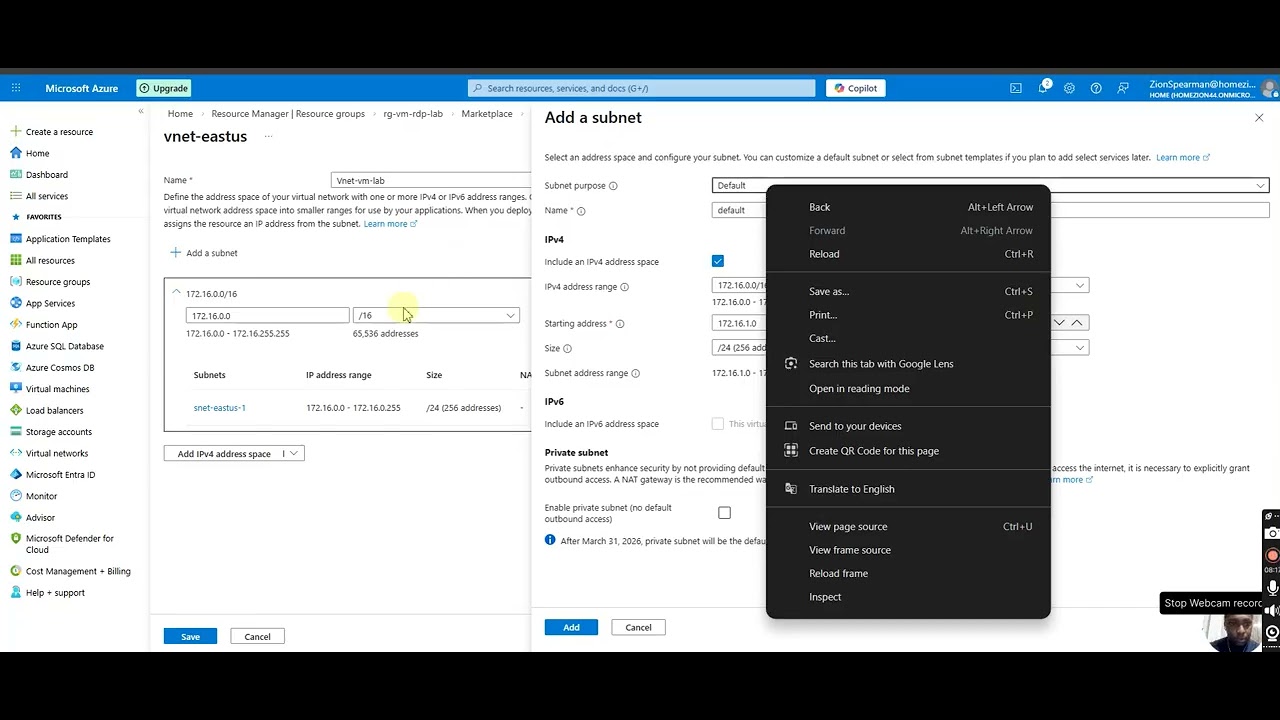Click the Vnet-vm-lab name field
Image resolution: width=1280 pixels, height=720 pixels.
click(x=431, y=180)
